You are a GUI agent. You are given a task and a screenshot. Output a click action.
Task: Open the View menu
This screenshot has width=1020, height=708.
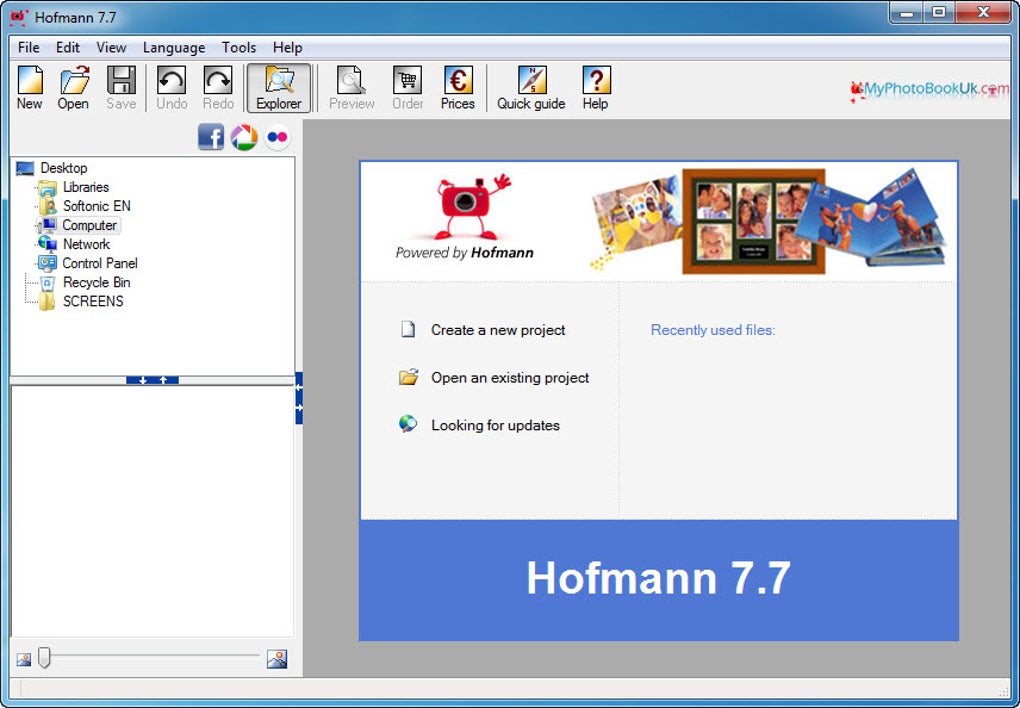[x=111, y=48]
